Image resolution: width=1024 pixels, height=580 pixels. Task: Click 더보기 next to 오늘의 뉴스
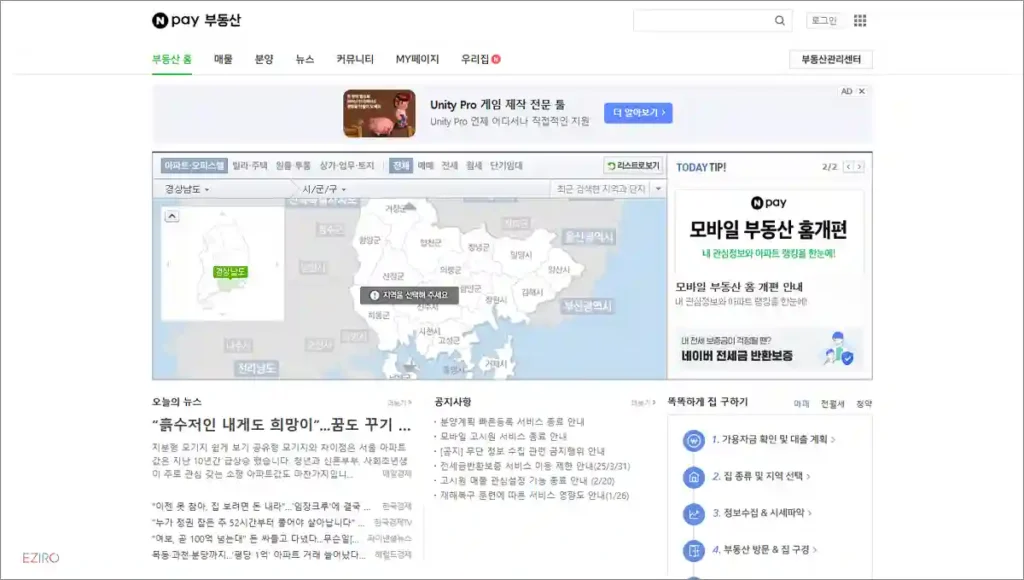point(399,403)
